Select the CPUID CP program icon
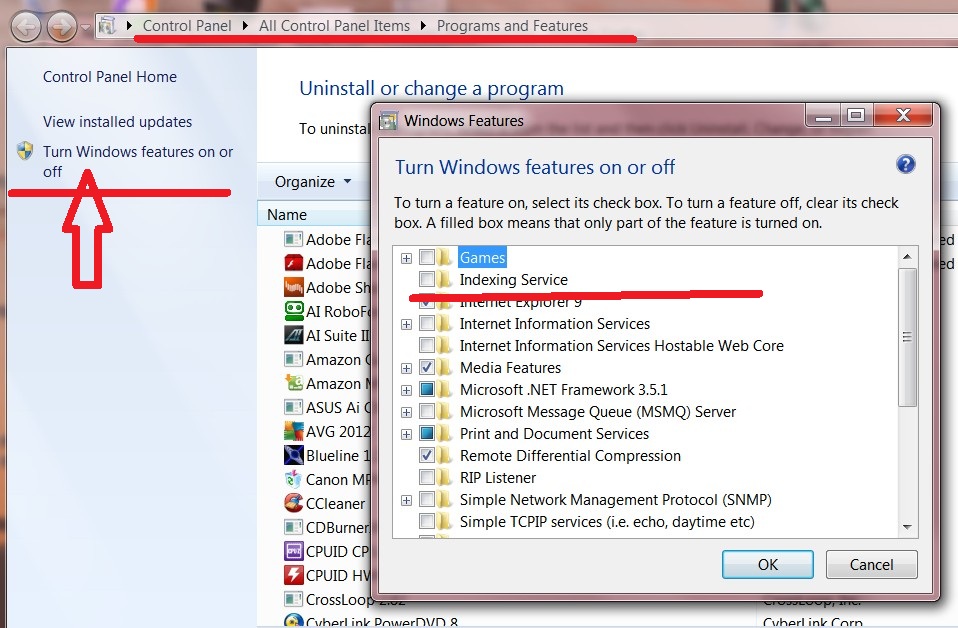Viewport: 958px width, 628px height. coord(294,551)
